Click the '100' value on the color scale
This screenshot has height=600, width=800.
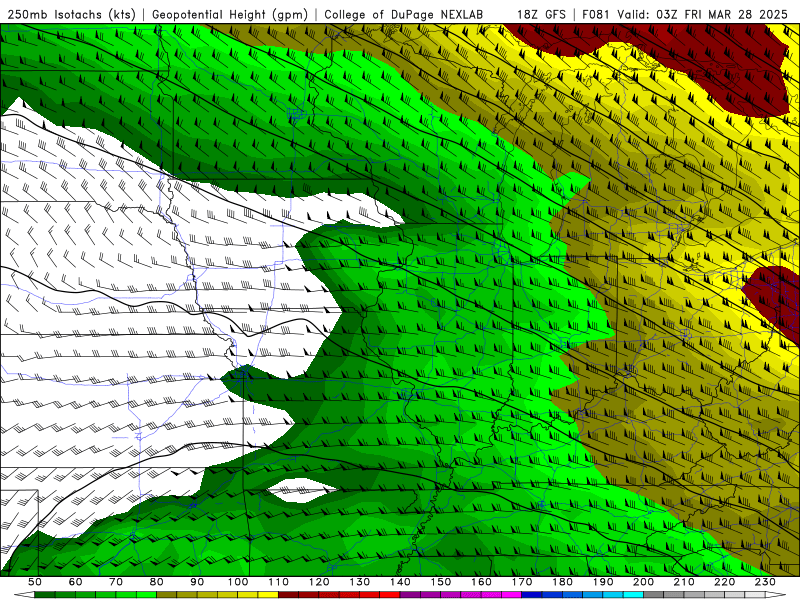[238, 582]
